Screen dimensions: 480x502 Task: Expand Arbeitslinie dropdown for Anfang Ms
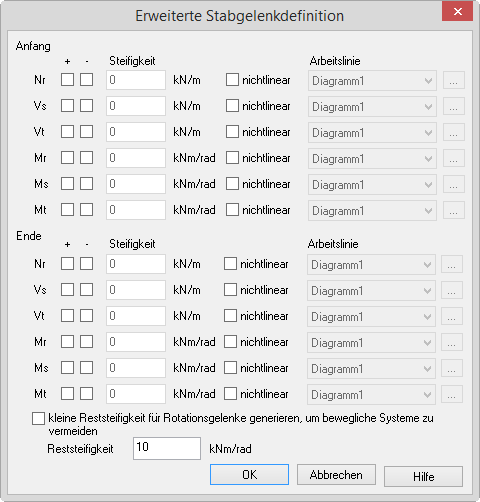pos(372,184)
